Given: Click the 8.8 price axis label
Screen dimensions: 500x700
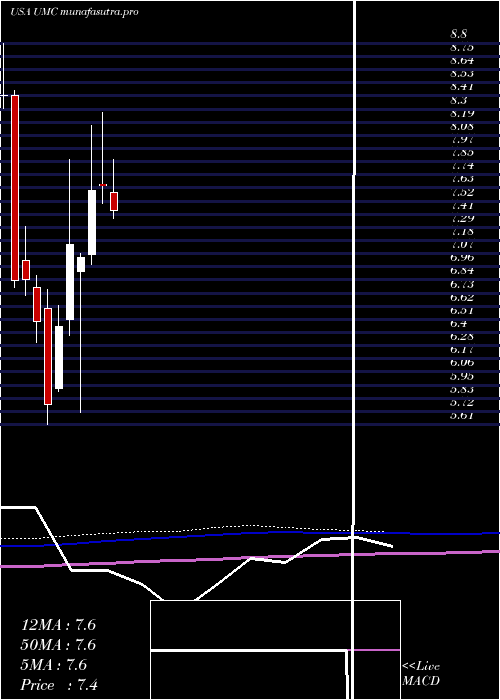Looking at the screenshot, I should (x=458, y=34).
